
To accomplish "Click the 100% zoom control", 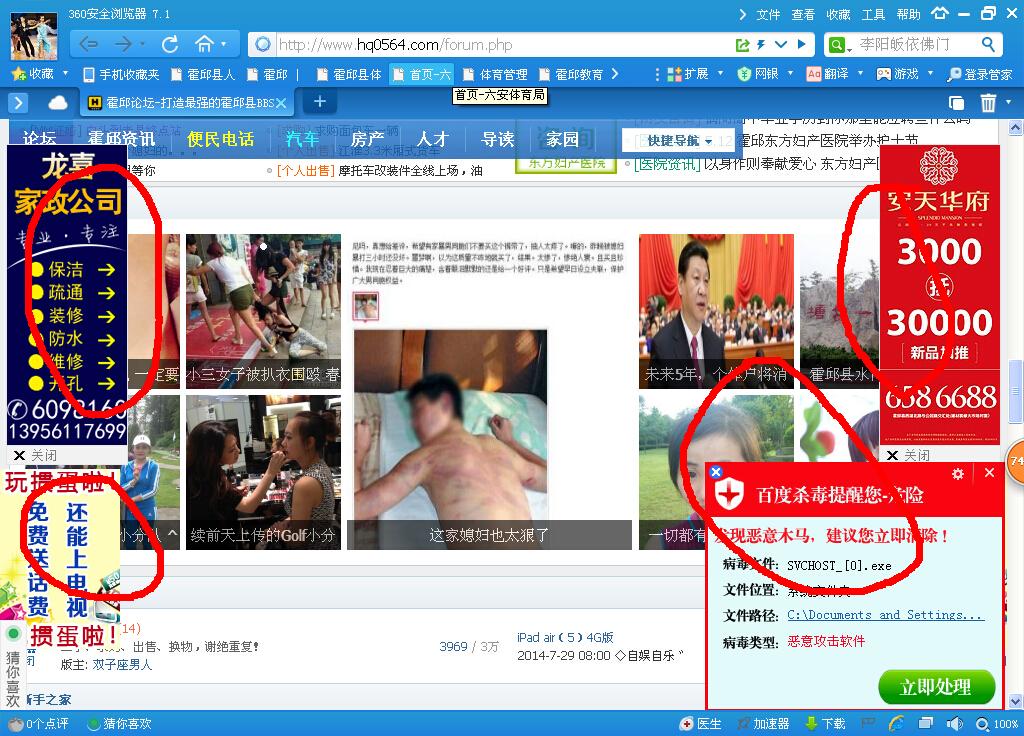I will point(997,724).
